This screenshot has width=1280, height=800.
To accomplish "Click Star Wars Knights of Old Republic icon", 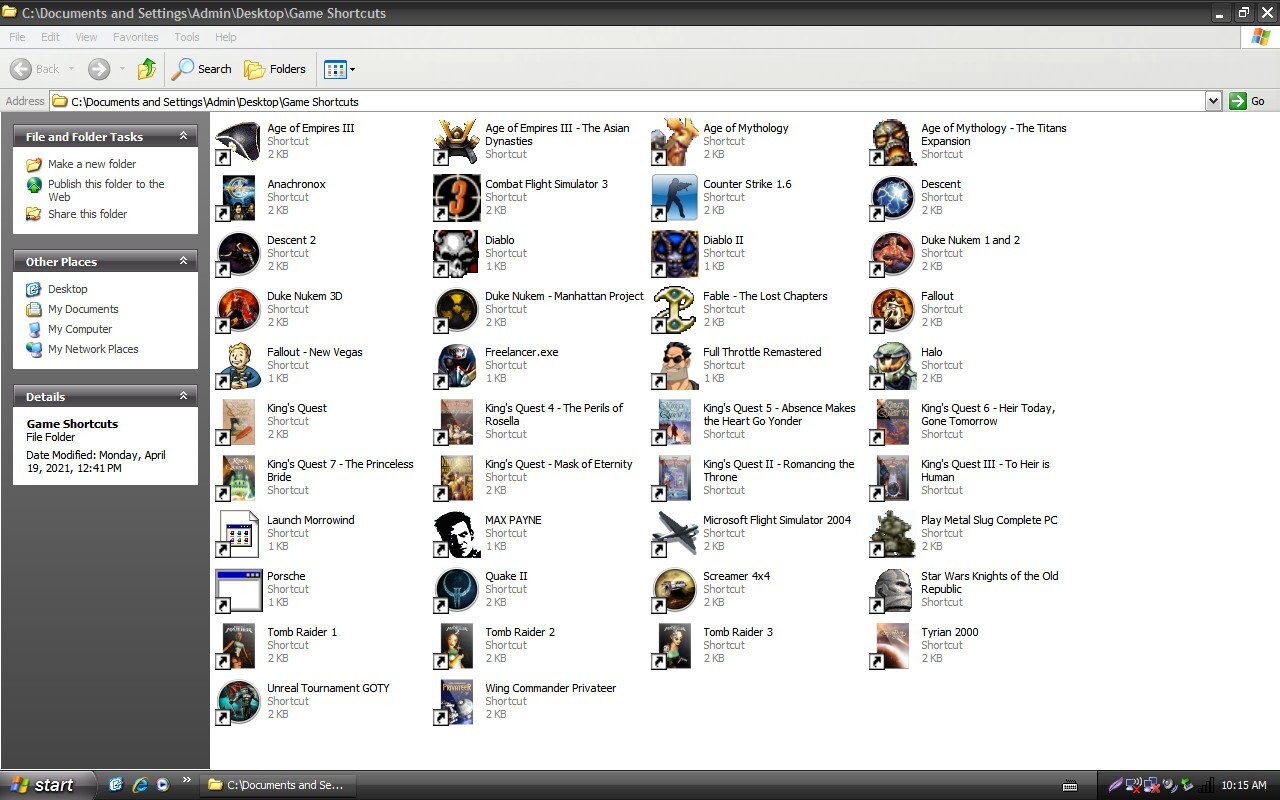I will (892, 590).
